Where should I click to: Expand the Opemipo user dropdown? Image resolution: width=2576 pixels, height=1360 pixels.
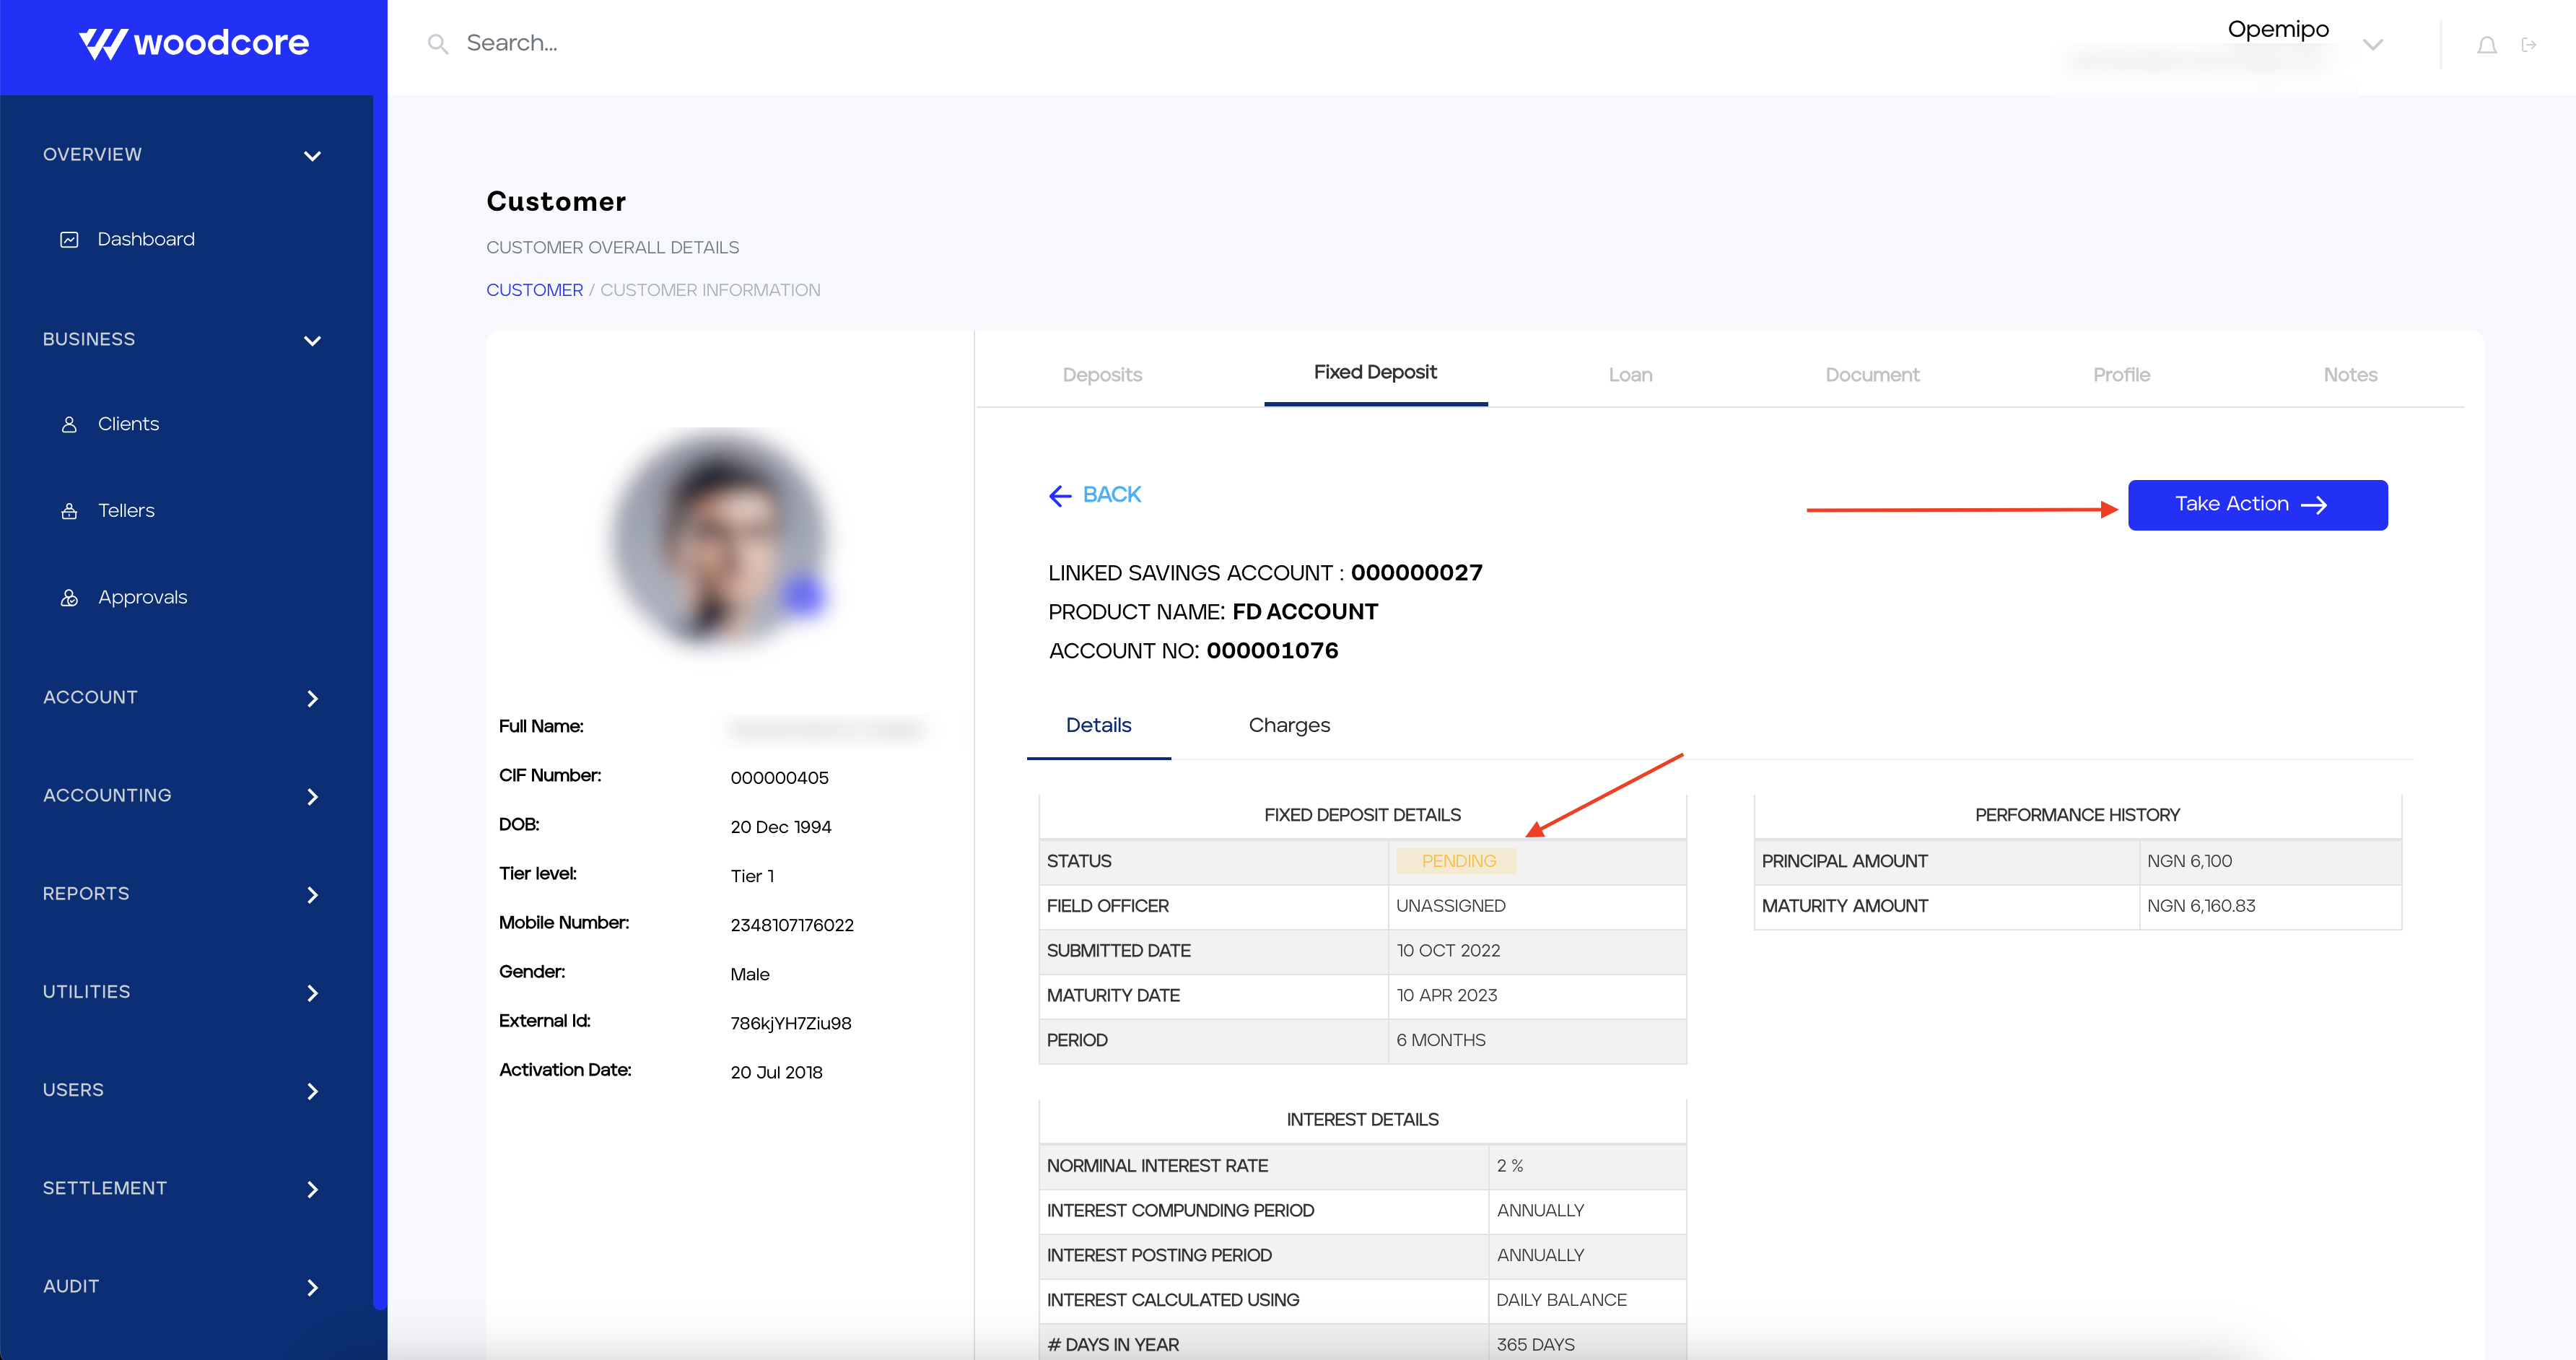click(x=2372, y=45)
